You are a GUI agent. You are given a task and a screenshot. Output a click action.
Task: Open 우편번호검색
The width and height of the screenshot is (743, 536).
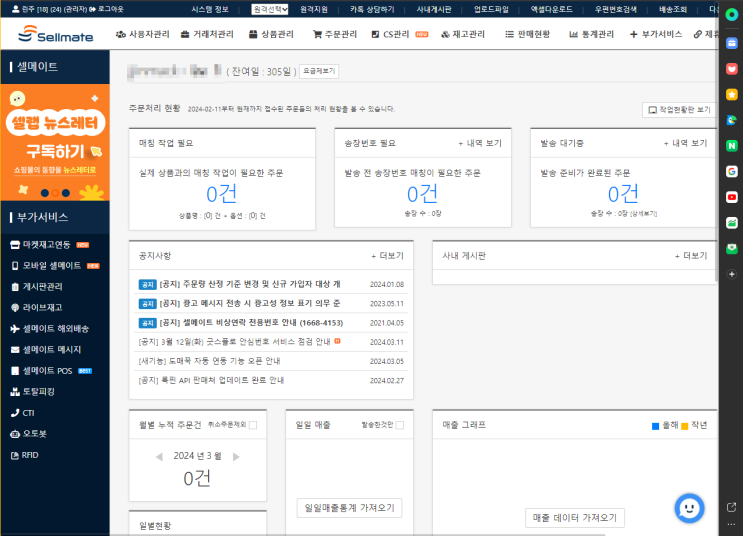pos(616,9)
